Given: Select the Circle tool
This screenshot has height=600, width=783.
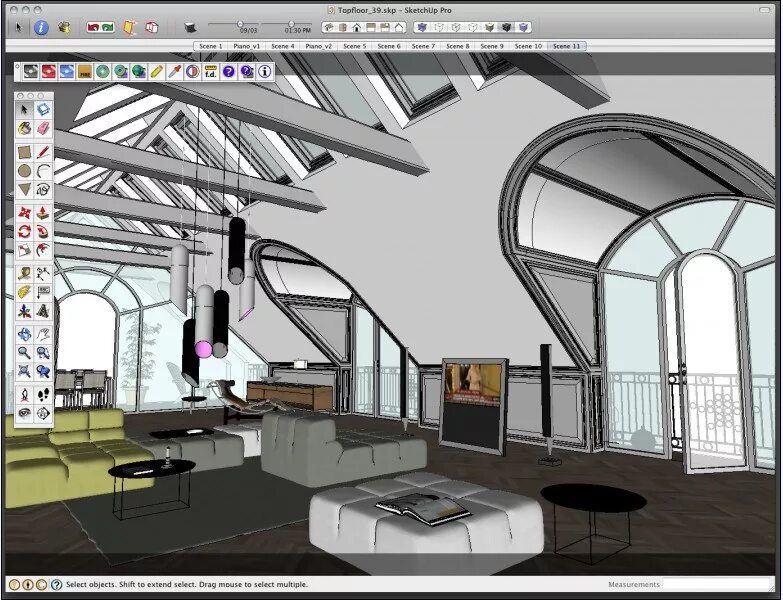Looking at the screenshot, I should click(24, 171).
